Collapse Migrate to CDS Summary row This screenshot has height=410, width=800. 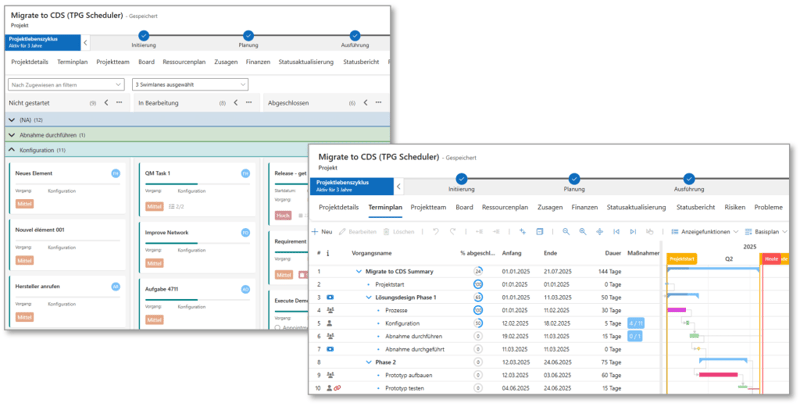click(359, 271)
